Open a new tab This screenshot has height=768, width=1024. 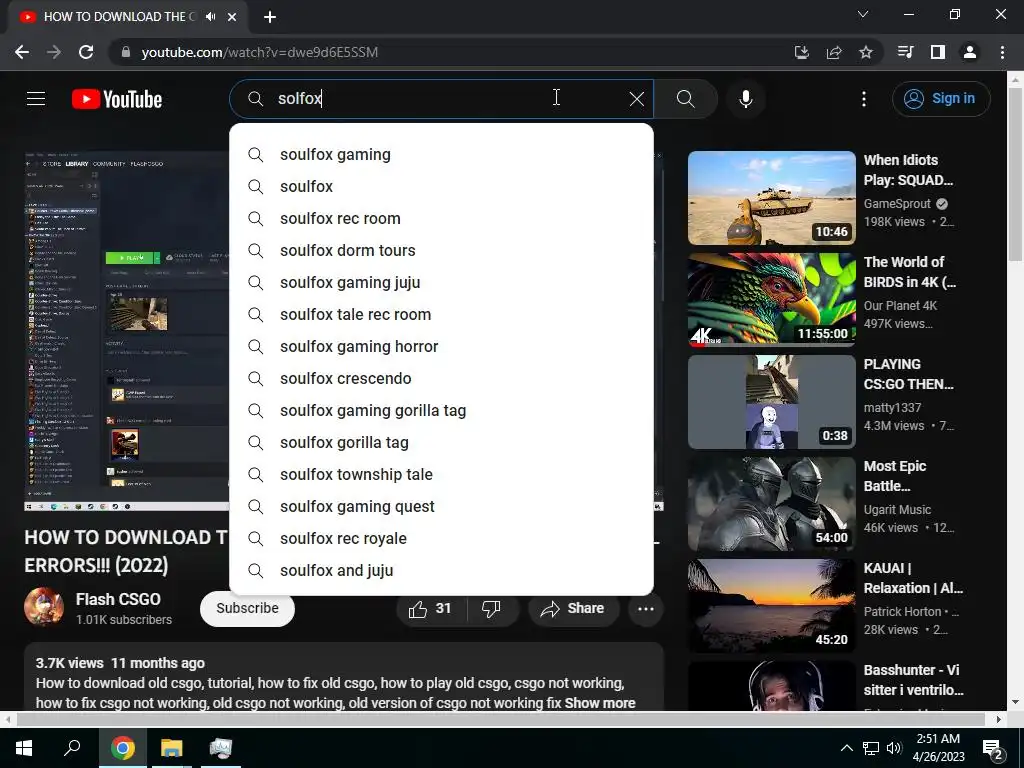pyautogui.click(x=270, y=17)
